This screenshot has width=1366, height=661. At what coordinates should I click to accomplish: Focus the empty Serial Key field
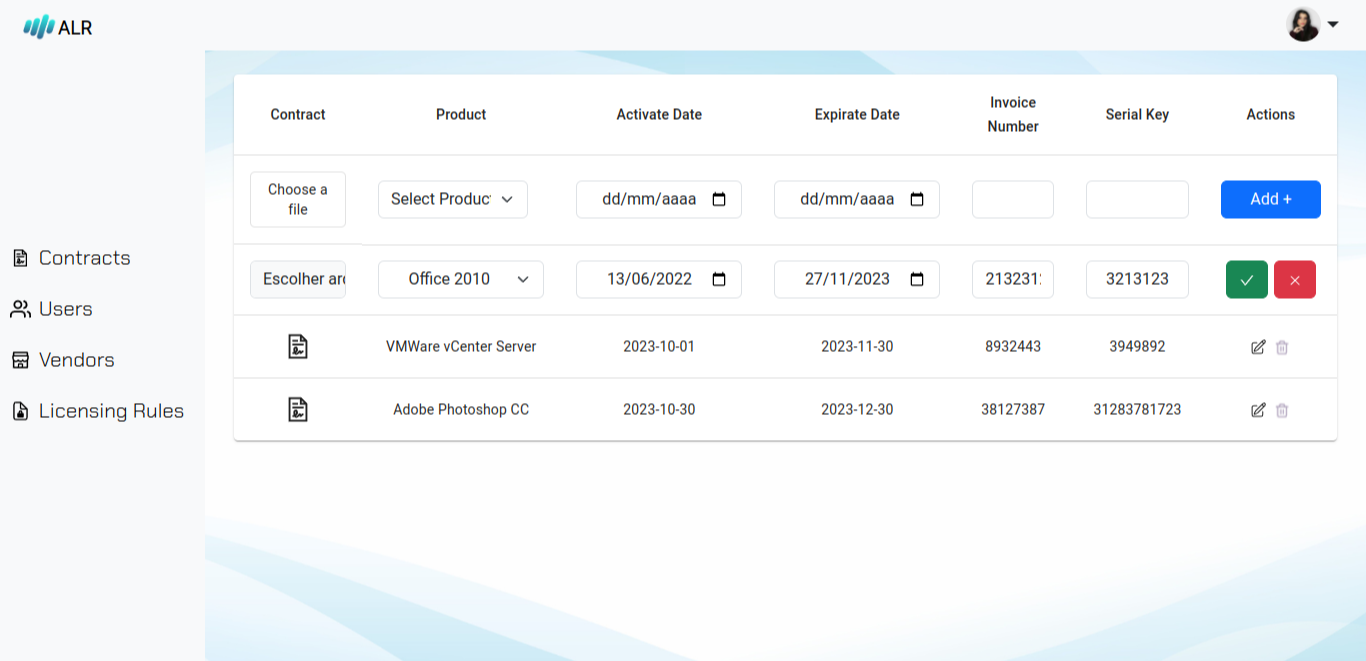[1137, 199]
